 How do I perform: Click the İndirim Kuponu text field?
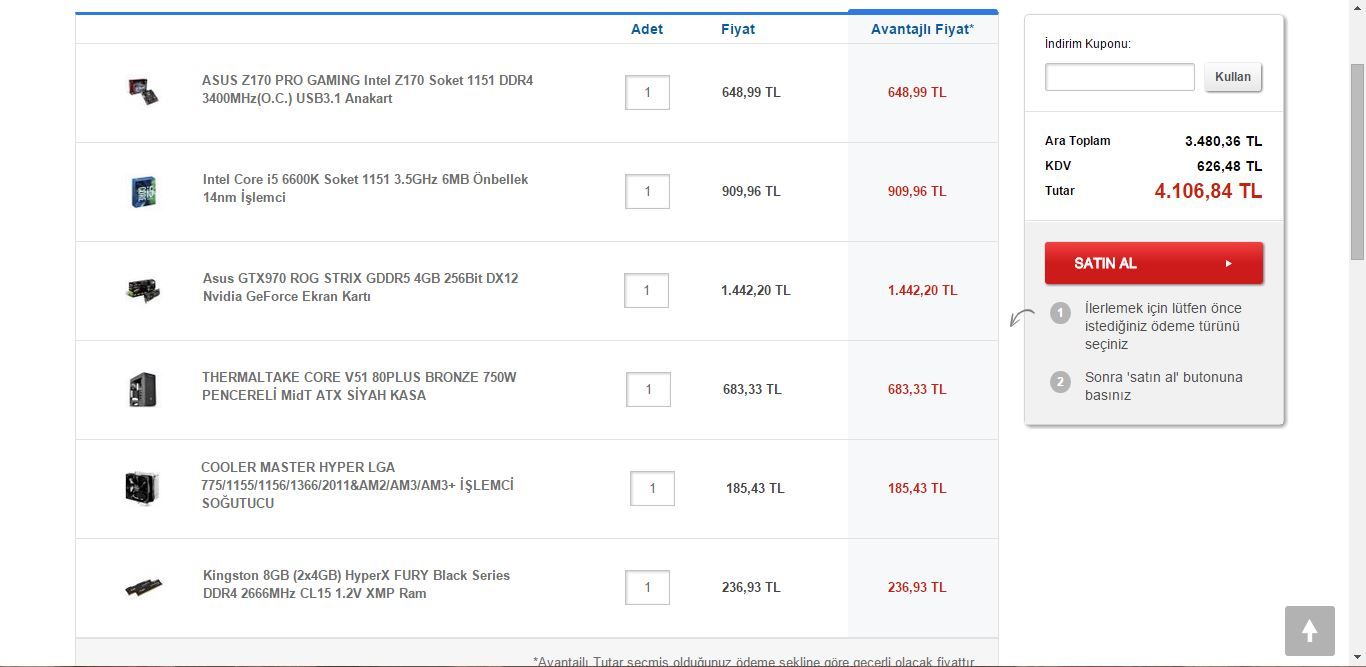click(x=1119, y=77)
